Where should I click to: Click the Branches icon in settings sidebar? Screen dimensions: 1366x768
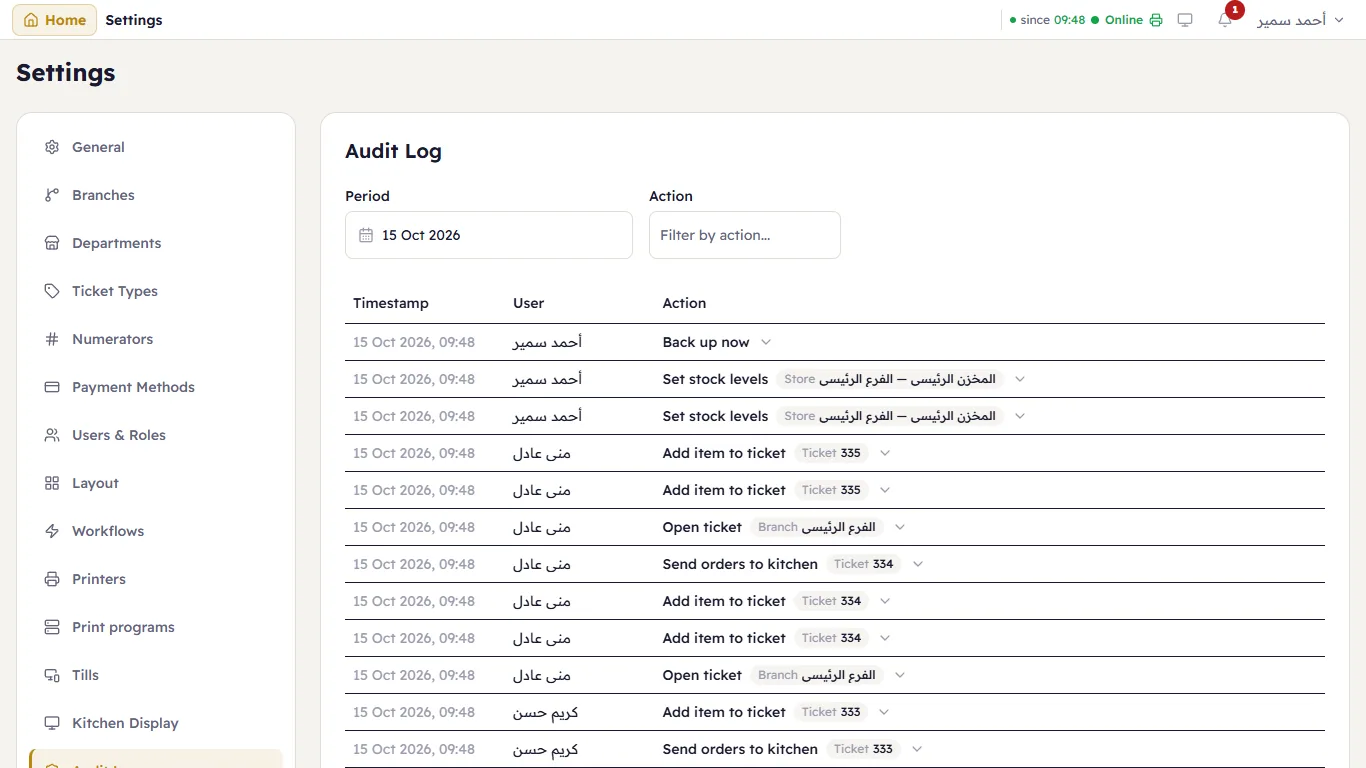pyautogui.click(x=52, y=195)
